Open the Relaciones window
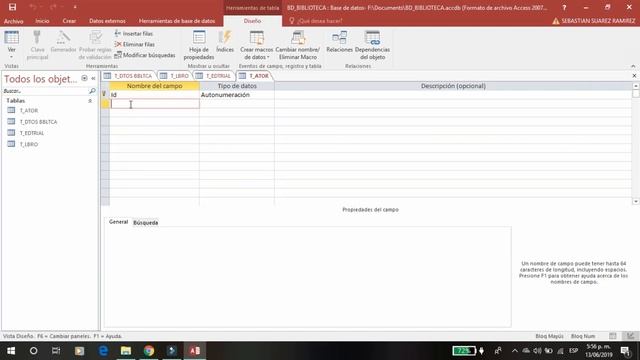This screenshot has width=640, height=360. [x=339, y=42]
